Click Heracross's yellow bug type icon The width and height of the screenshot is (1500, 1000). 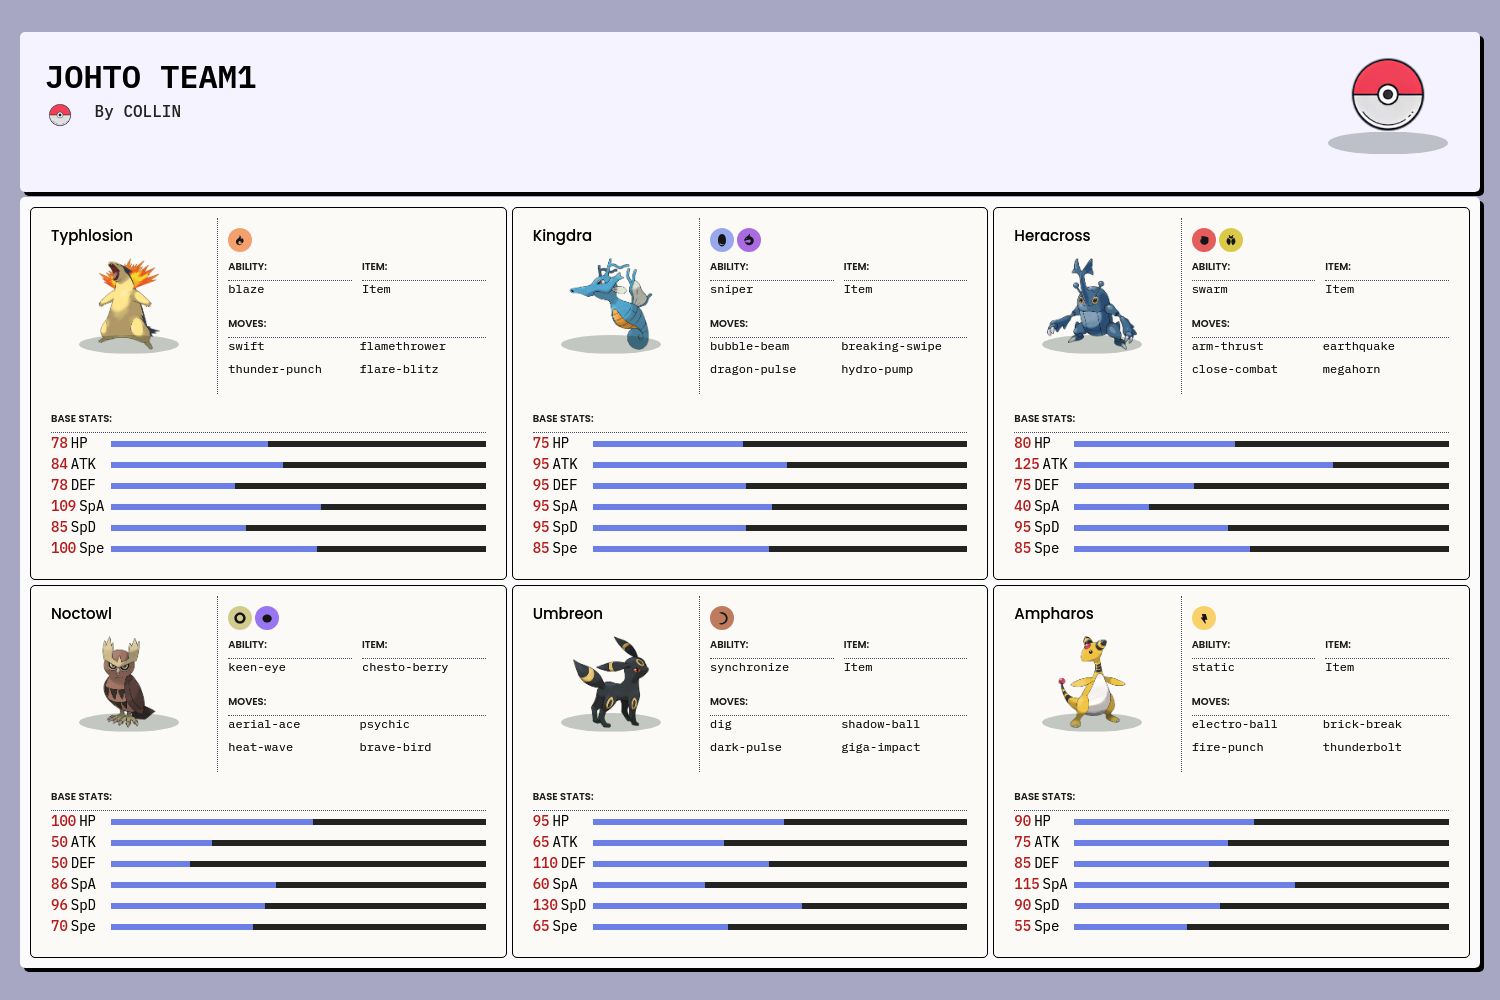pyautogui.click(x=1231, y=240)
